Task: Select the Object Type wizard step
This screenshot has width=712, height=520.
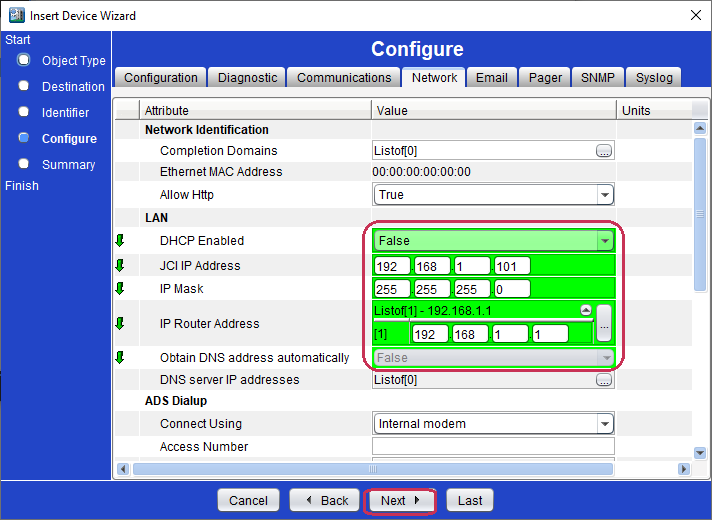Action: [x=61, y=60]
